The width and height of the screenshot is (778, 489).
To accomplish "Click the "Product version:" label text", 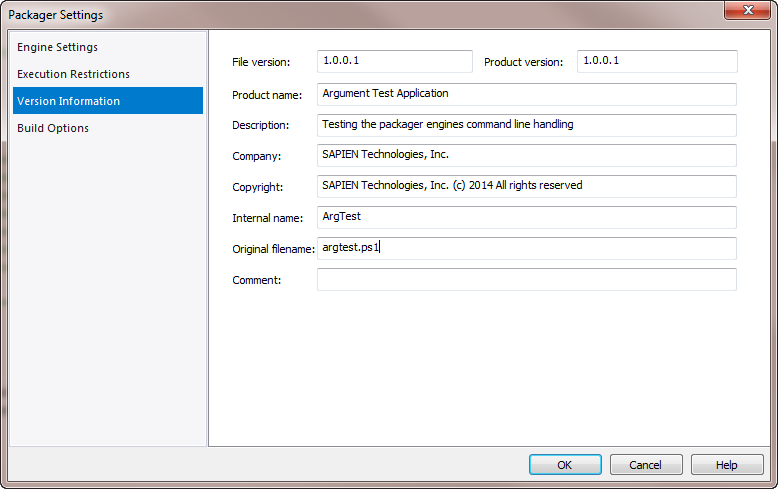I will [x=523, y=62].
